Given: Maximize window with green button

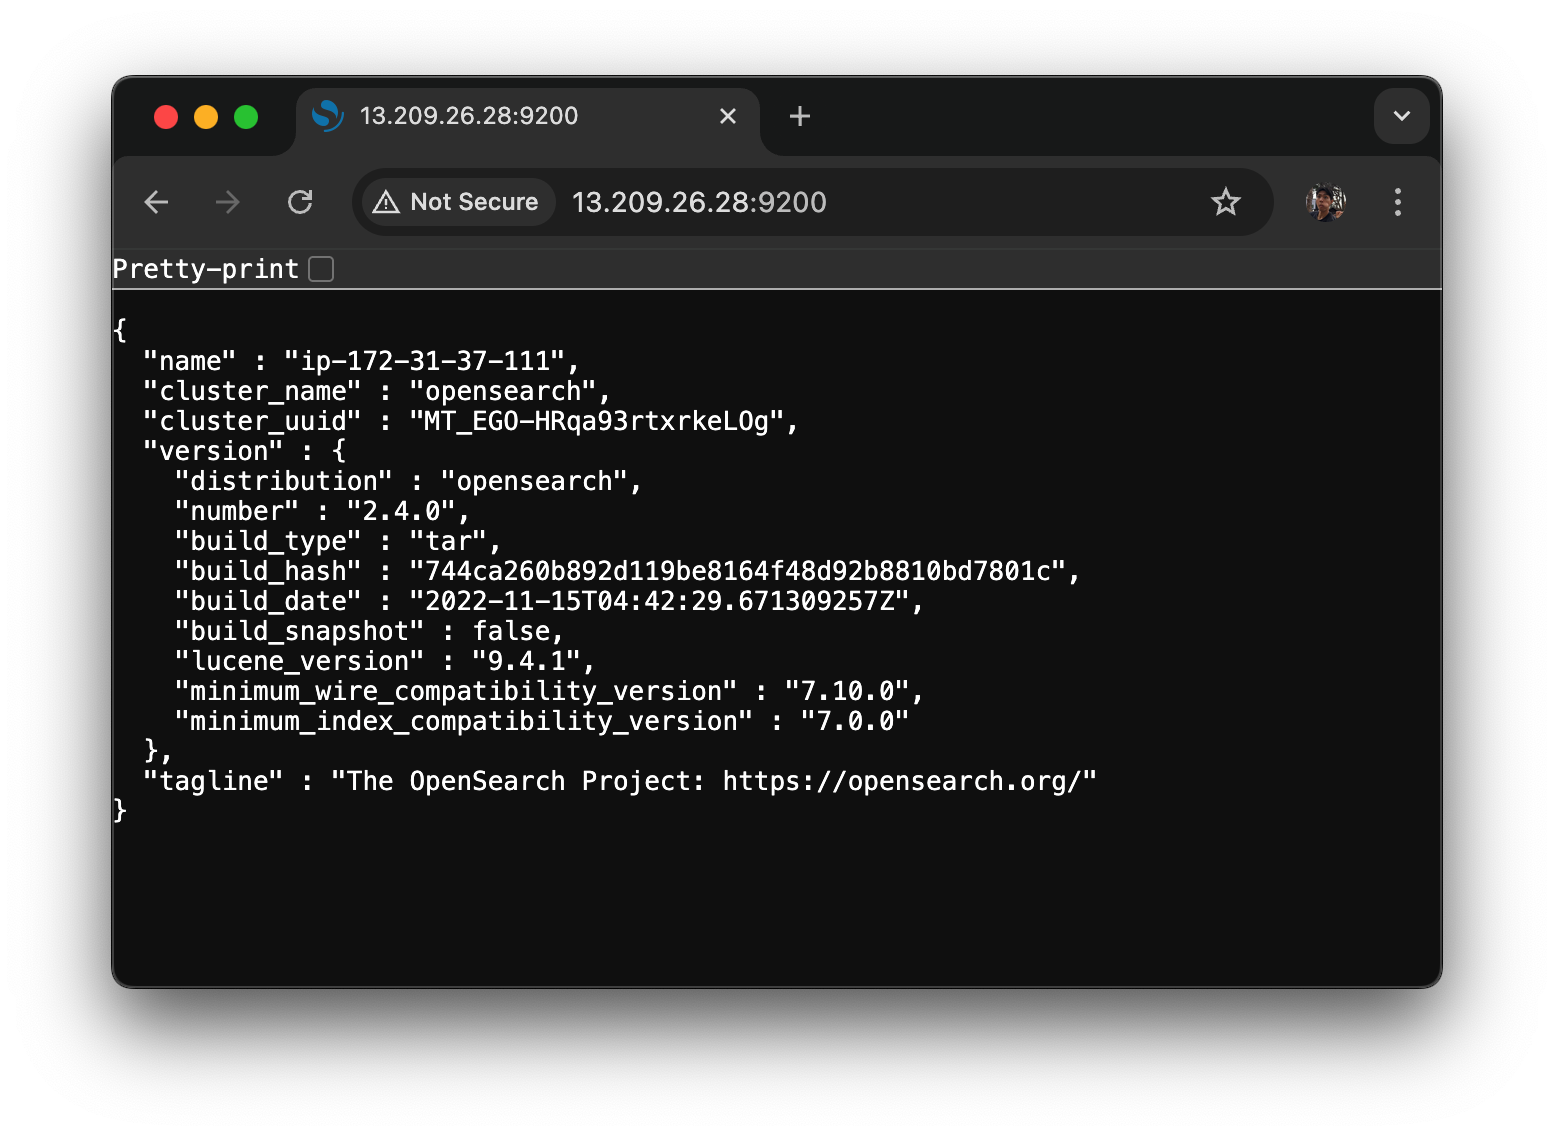Looking at the screenshot, I should click(246, 117).
